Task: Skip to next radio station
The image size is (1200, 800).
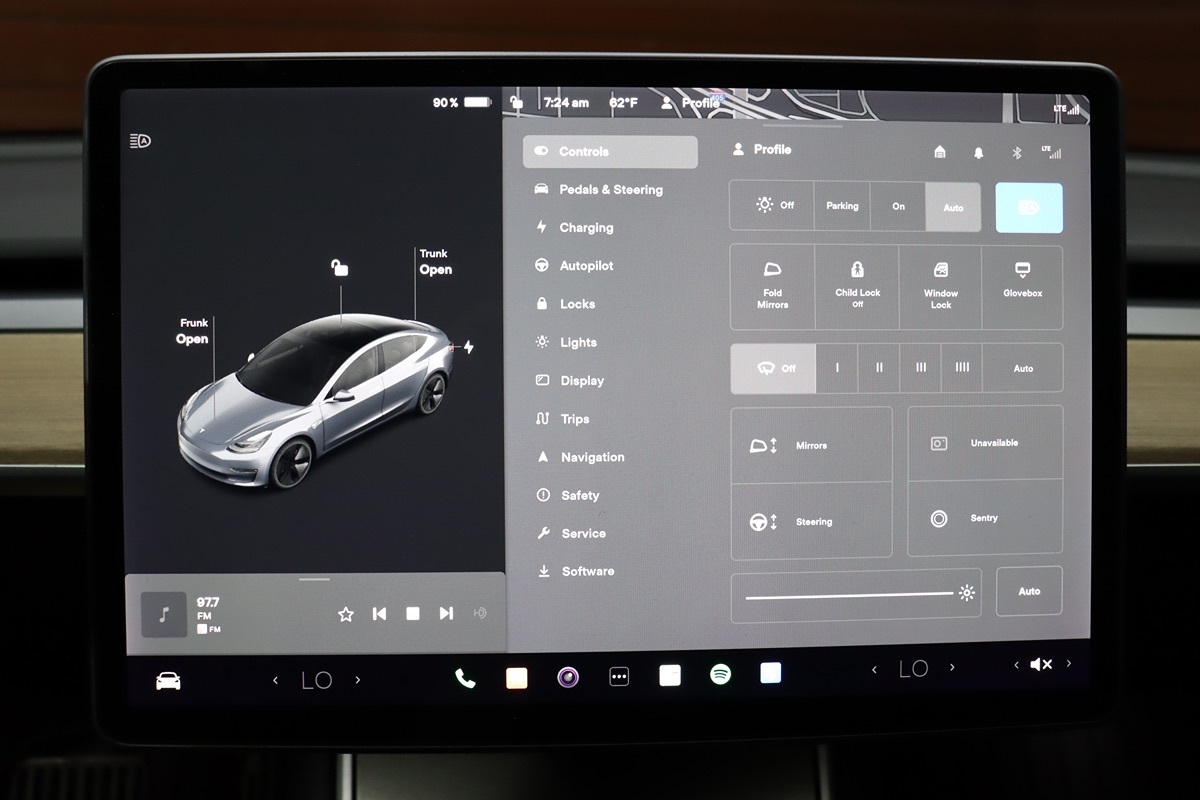Action: click(446, 613)
